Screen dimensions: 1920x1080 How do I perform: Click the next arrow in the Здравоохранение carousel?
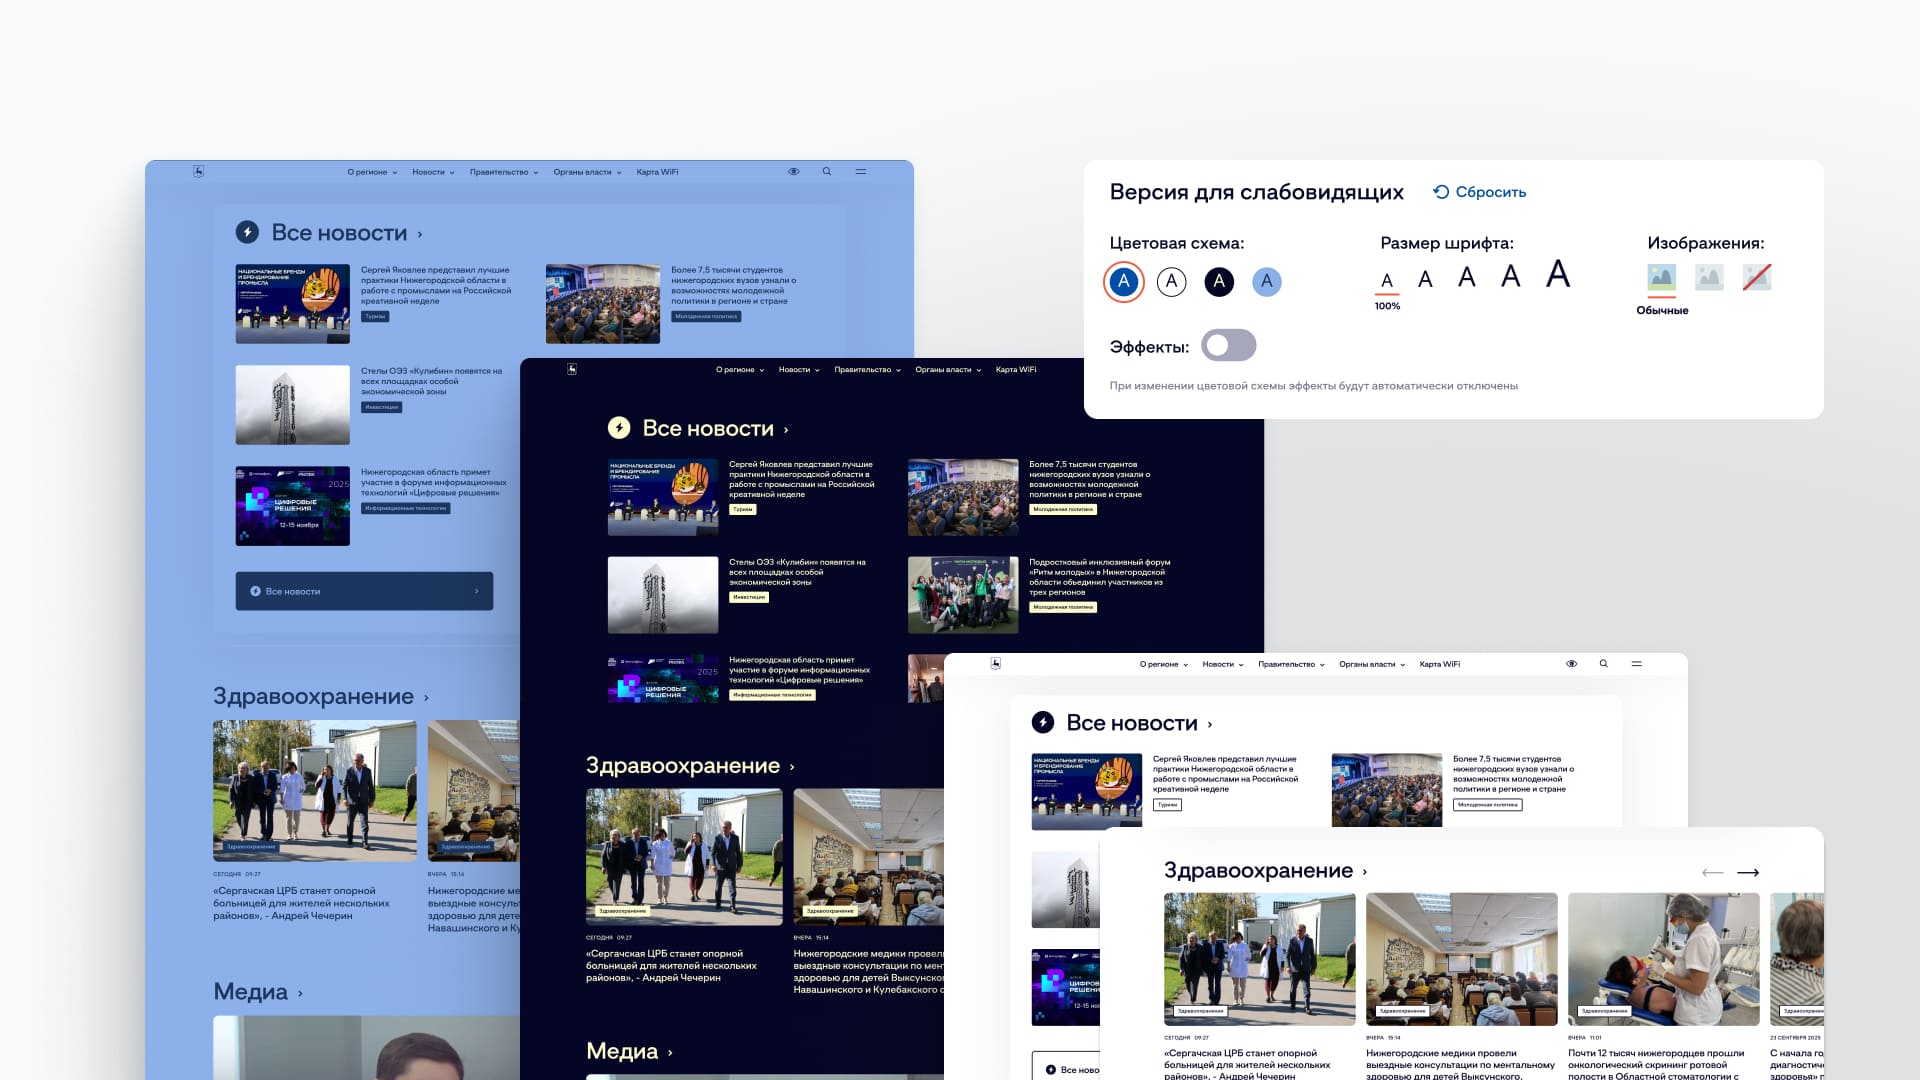tap(1748, 873)
